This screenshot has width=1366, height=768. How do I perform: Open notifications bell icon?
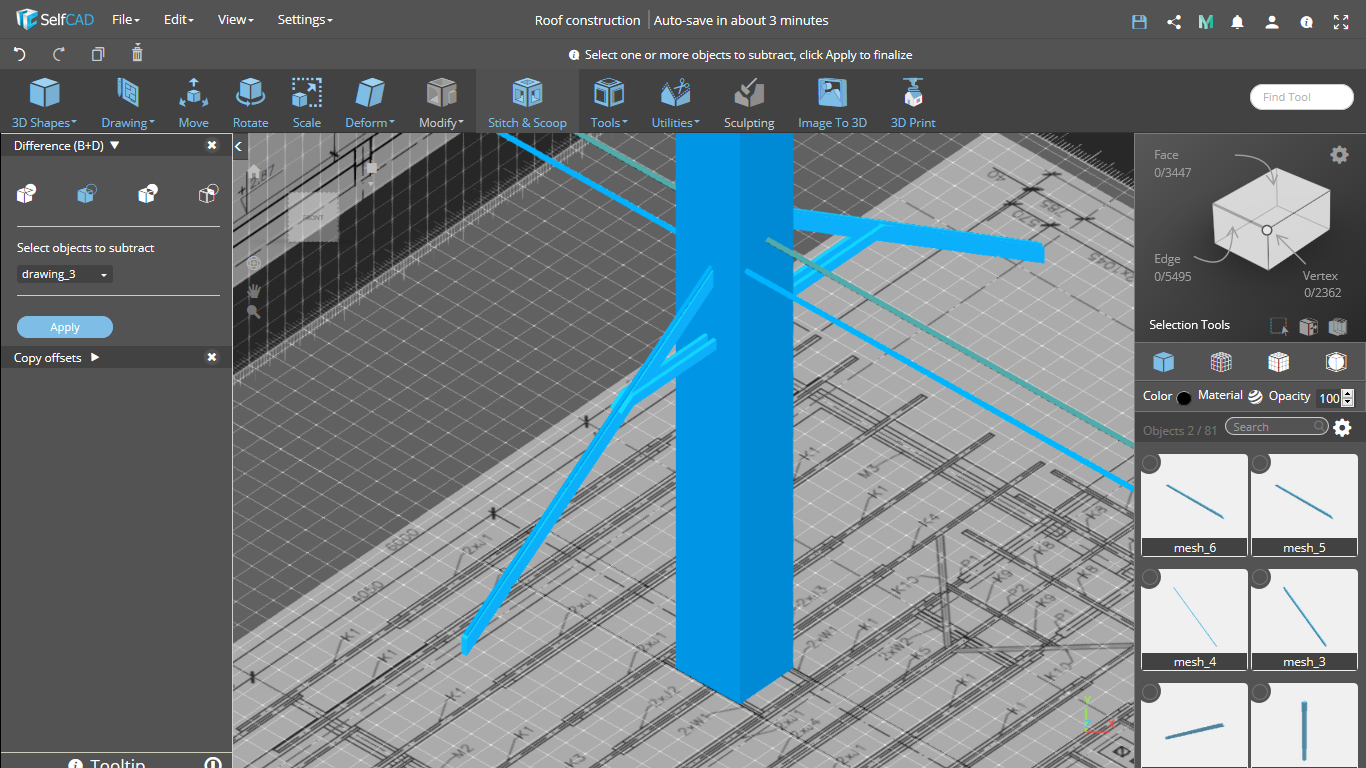(1238, 21)
